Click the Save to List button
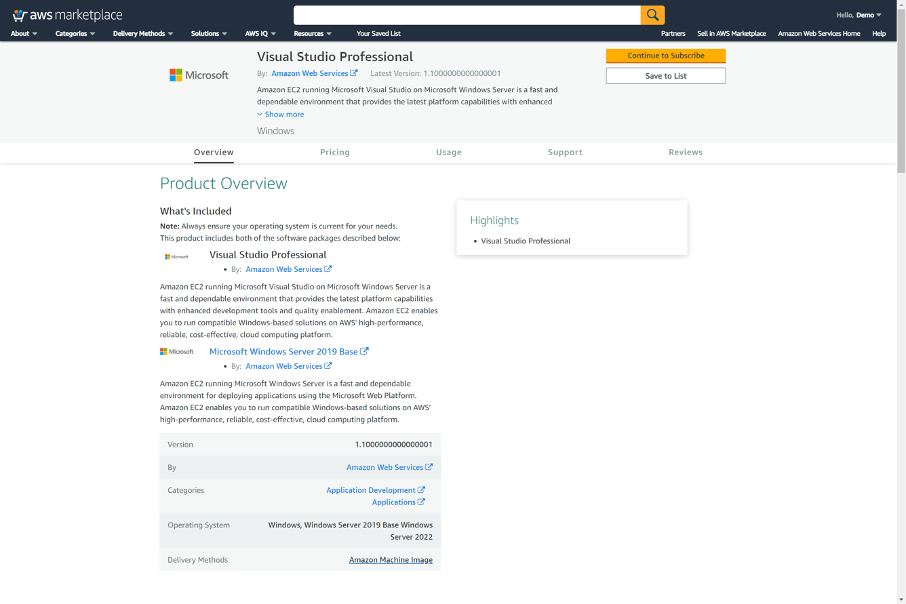 [x=665, y=75]
